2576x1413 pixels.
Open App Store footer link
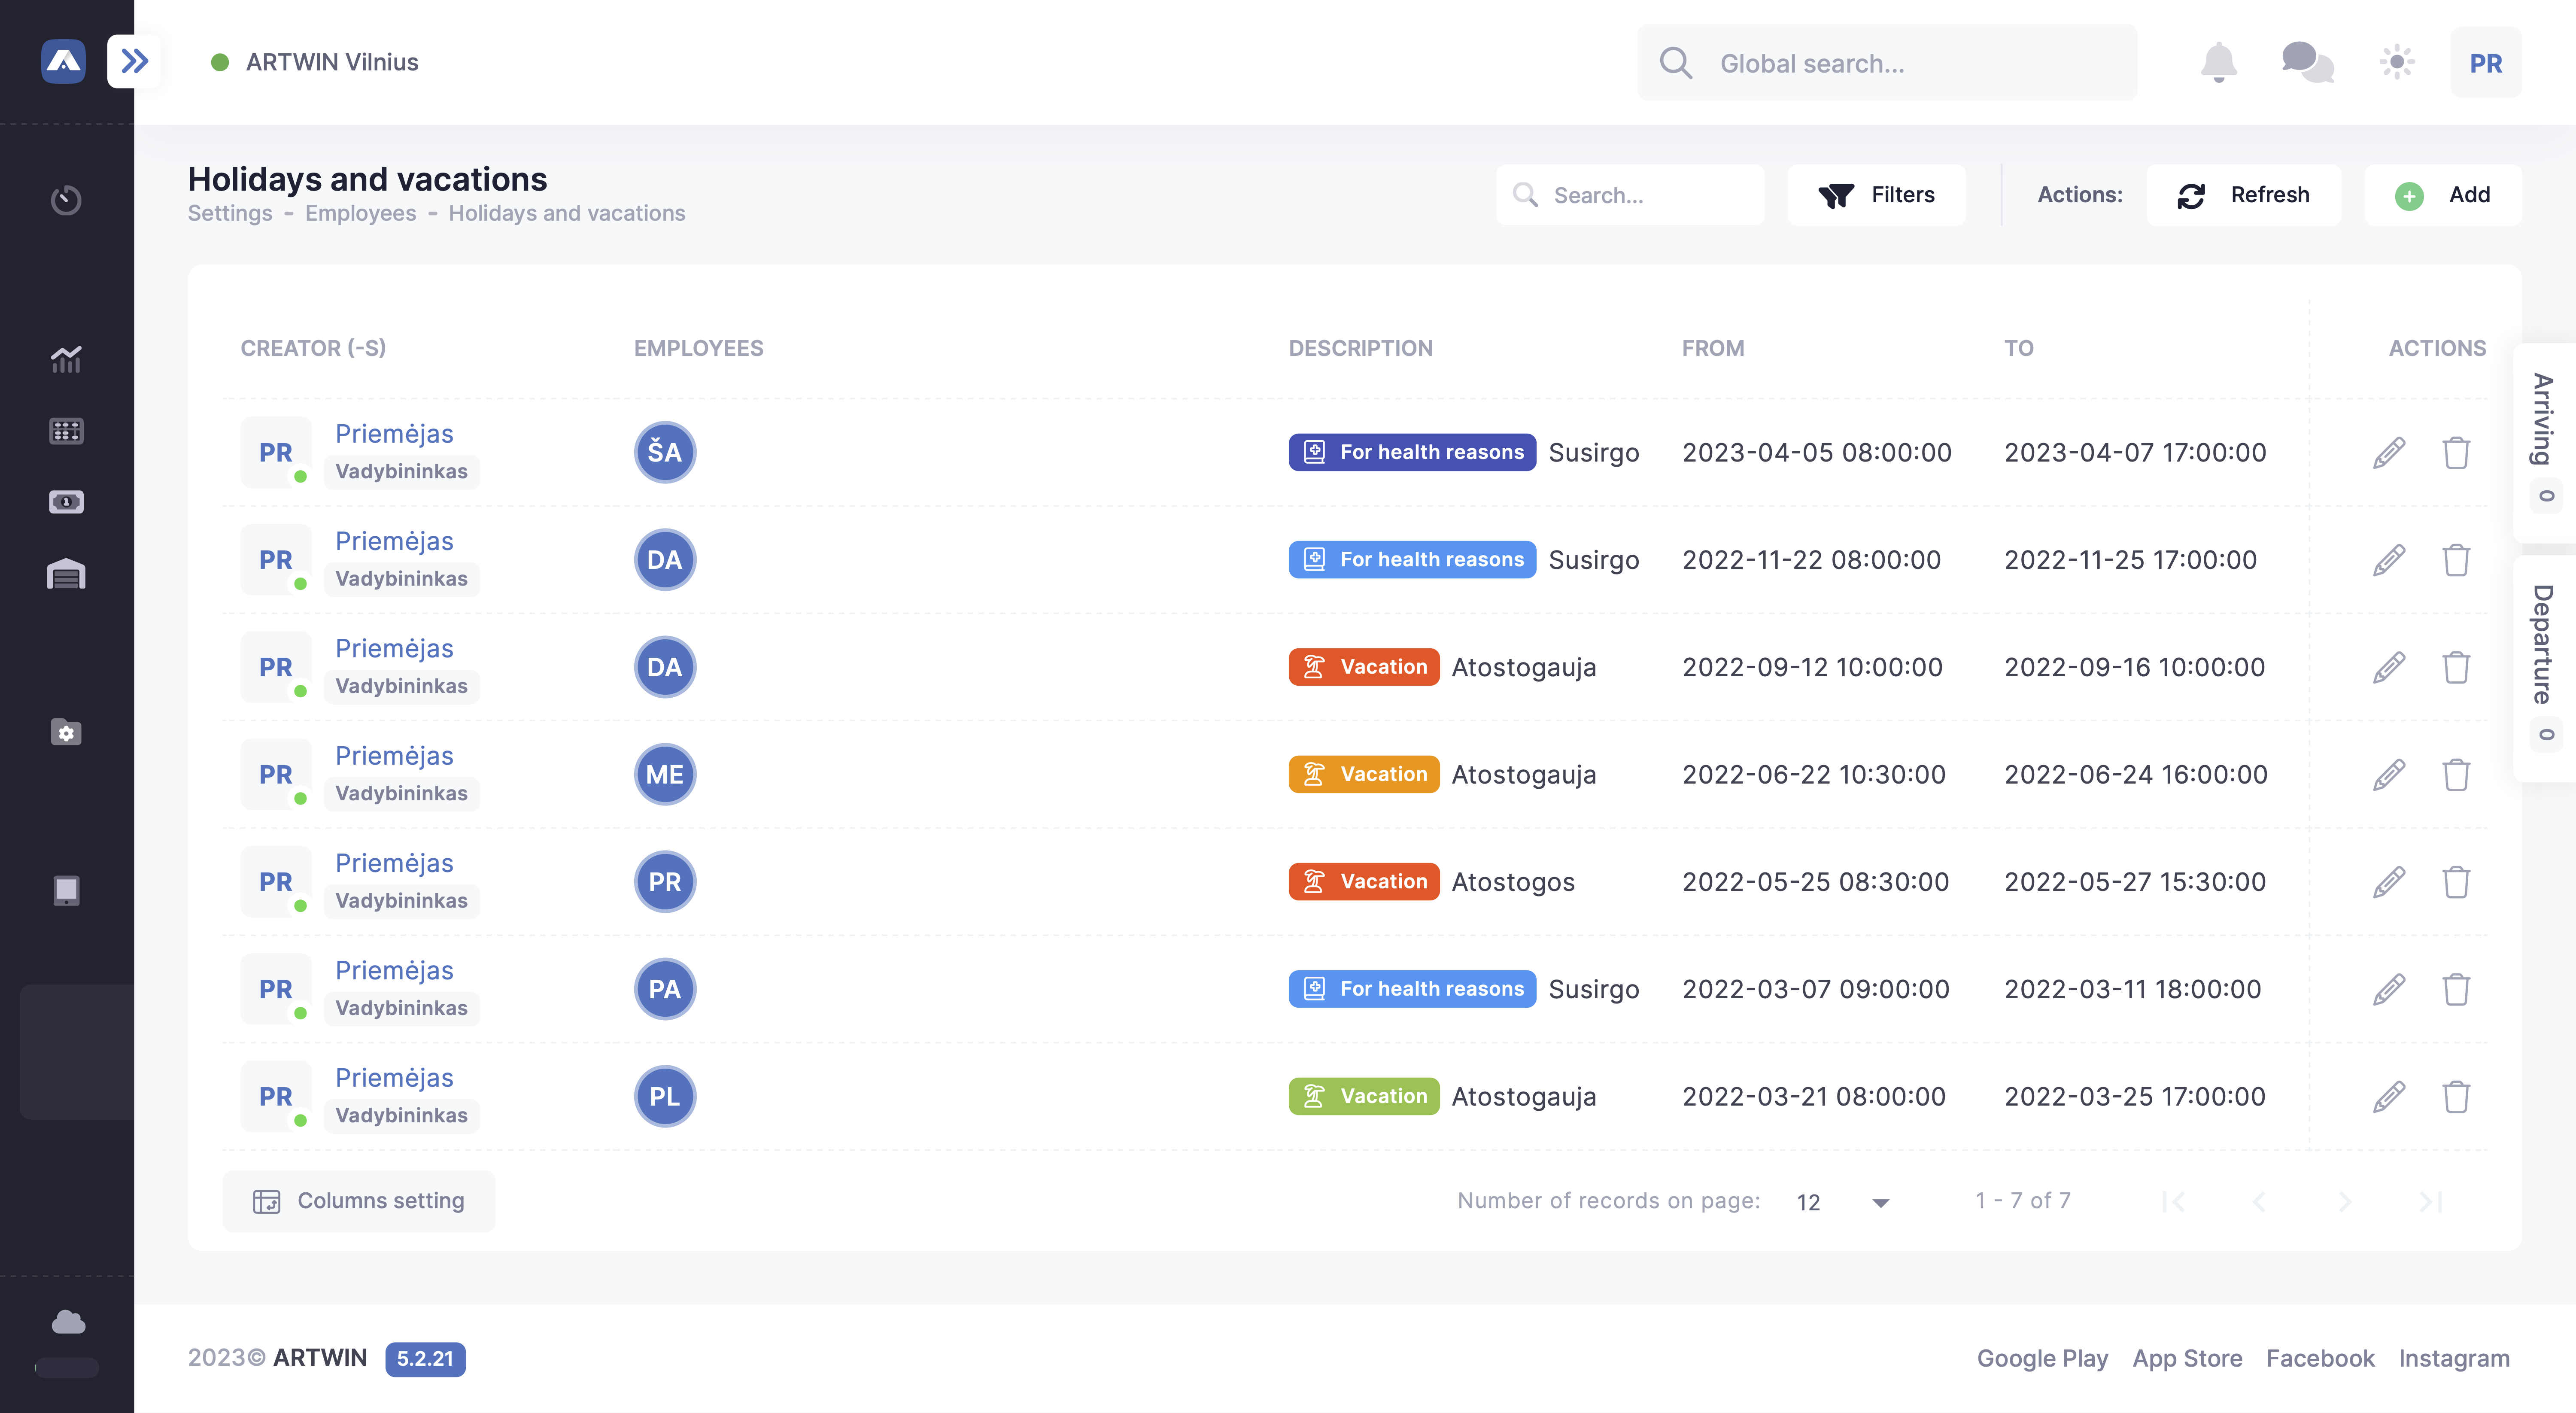tap(2187, 1358)
